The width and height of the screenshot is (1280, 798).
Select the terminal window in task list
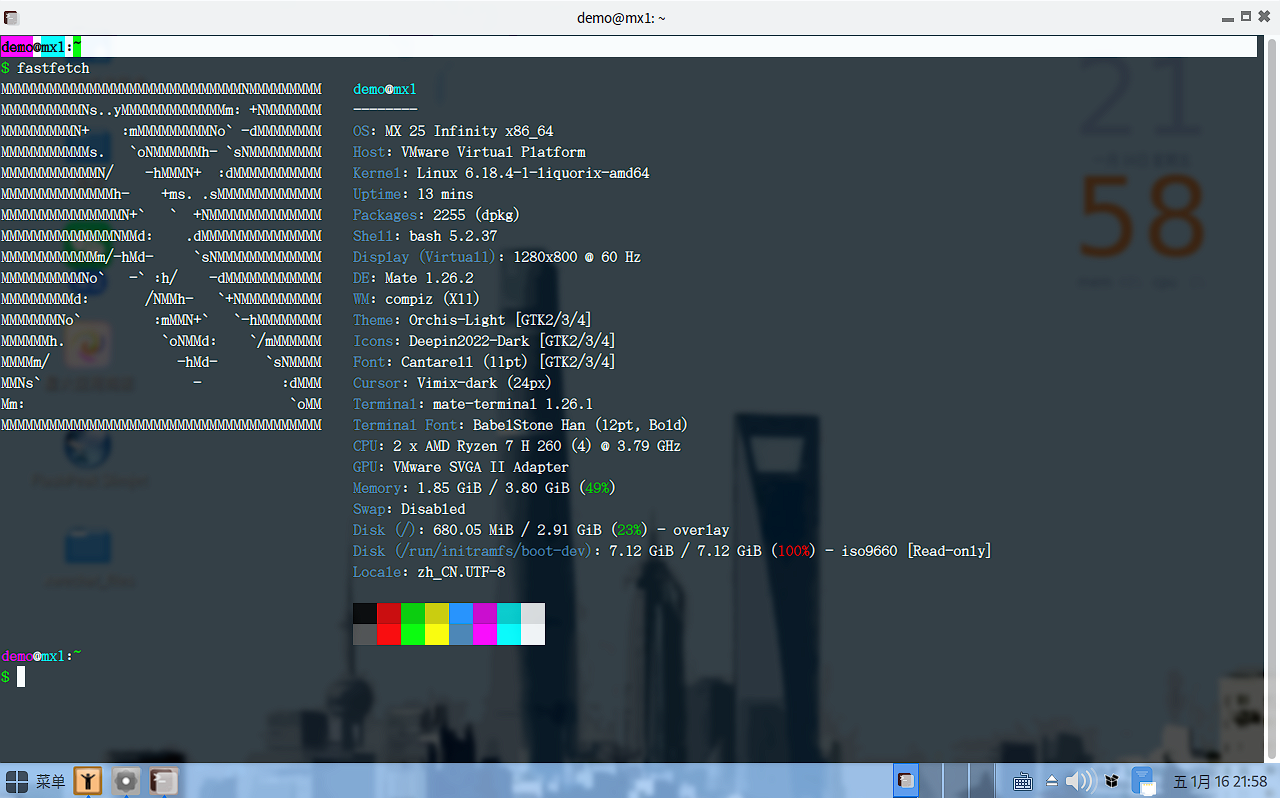(905, 781)
